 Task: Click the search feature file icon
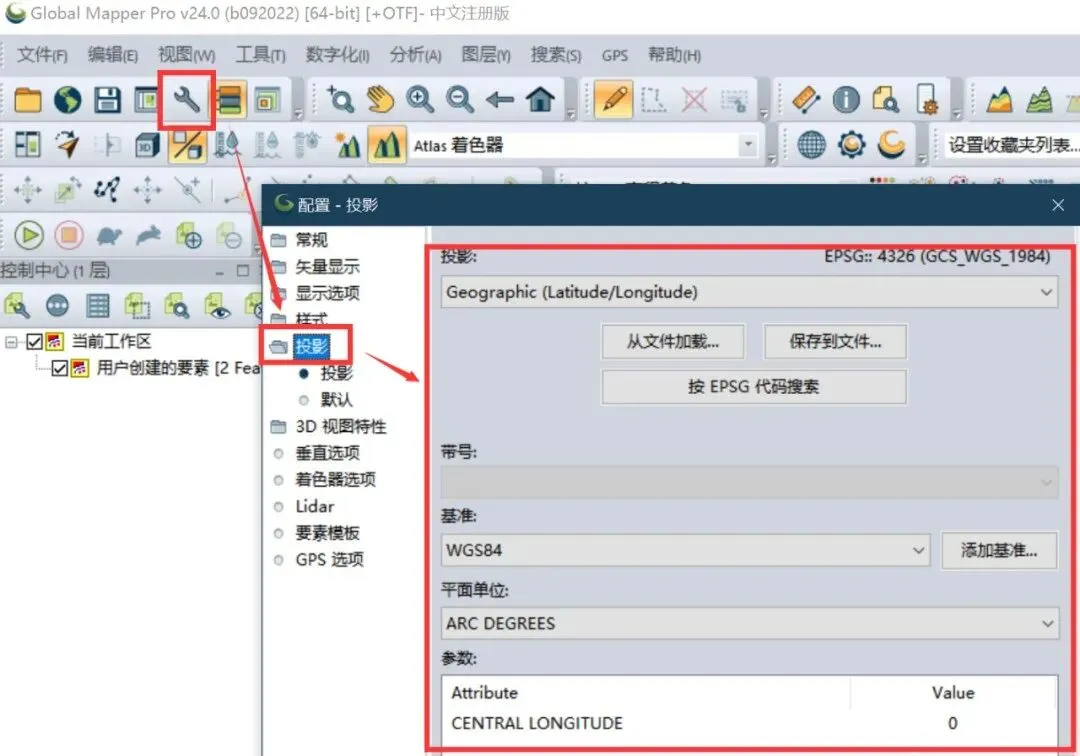[x=886, y=100]
